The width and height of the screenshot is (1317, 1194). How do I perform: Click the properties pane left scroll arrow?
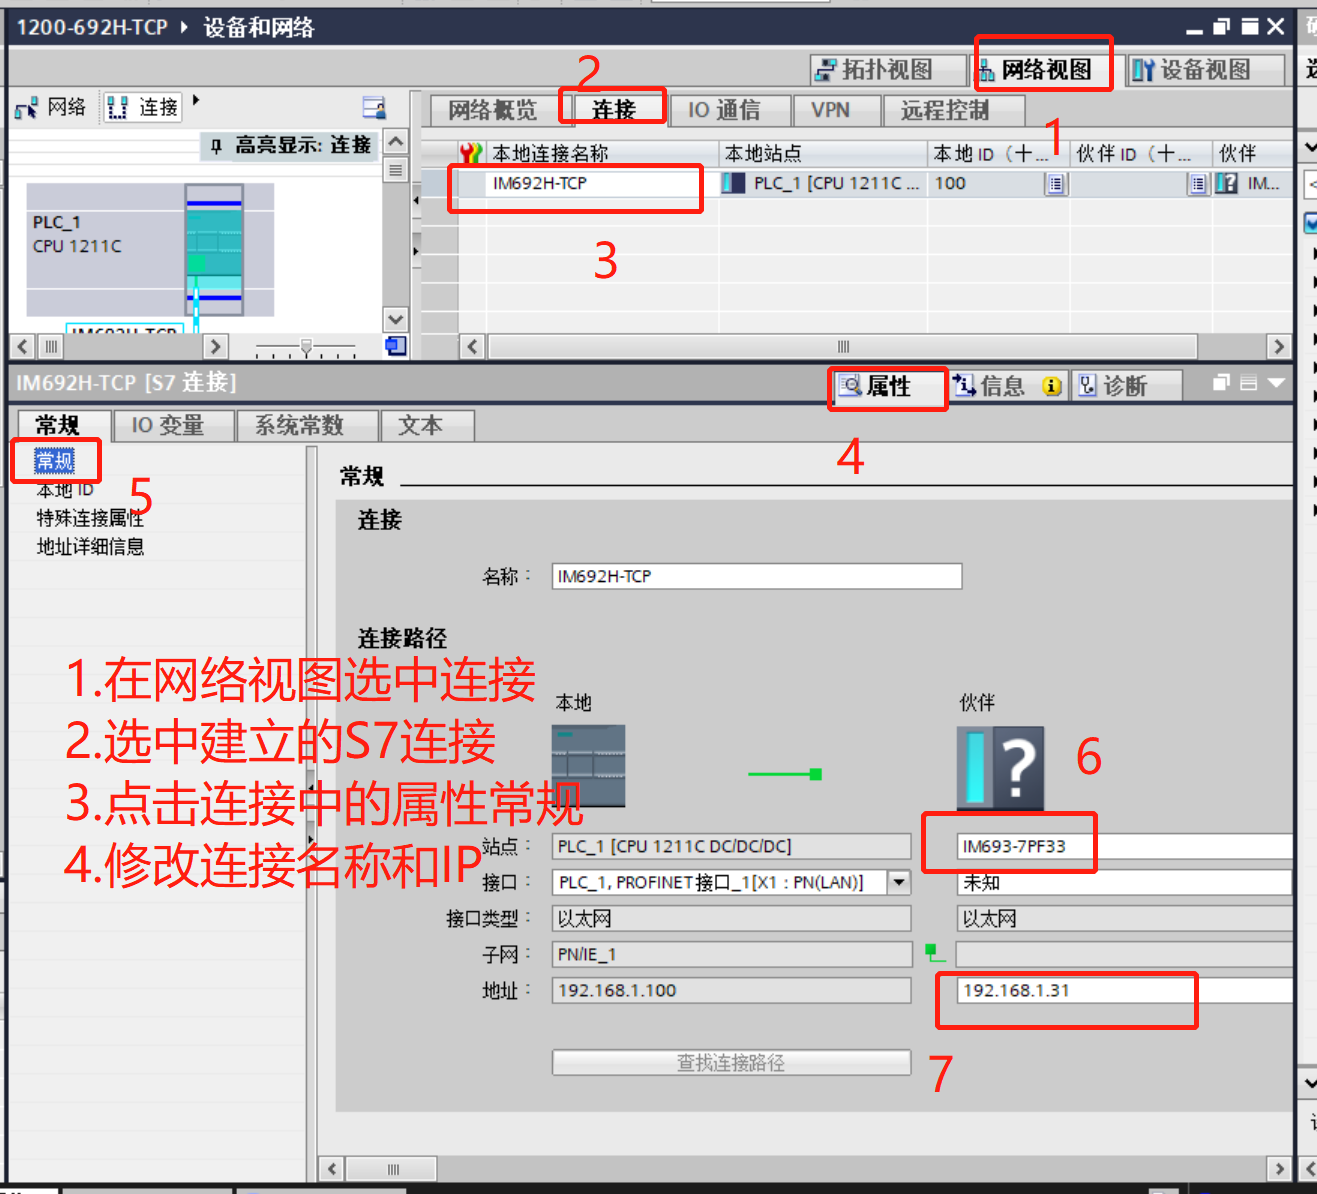coord(332,1169)
